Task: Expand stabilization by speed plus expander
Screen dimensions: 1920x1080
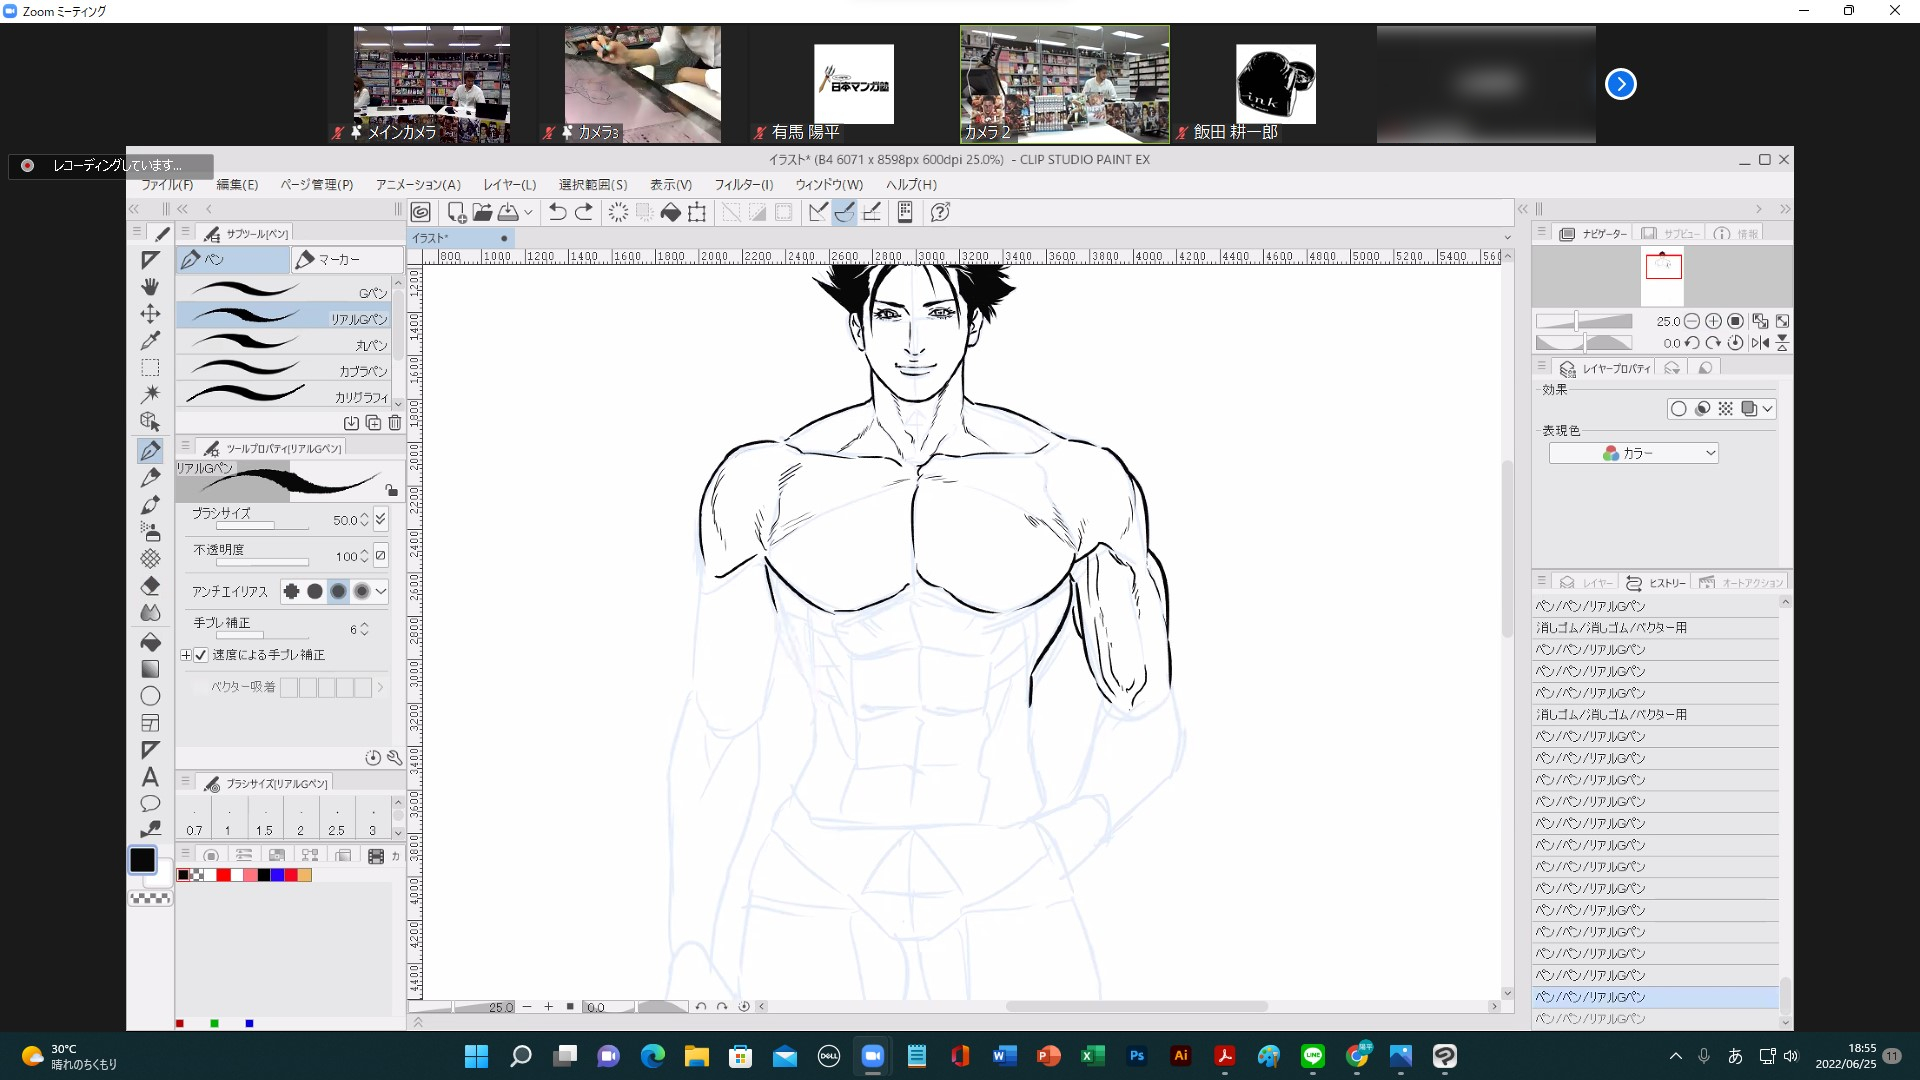Action: pyautogui.click(x=186, y=655)
